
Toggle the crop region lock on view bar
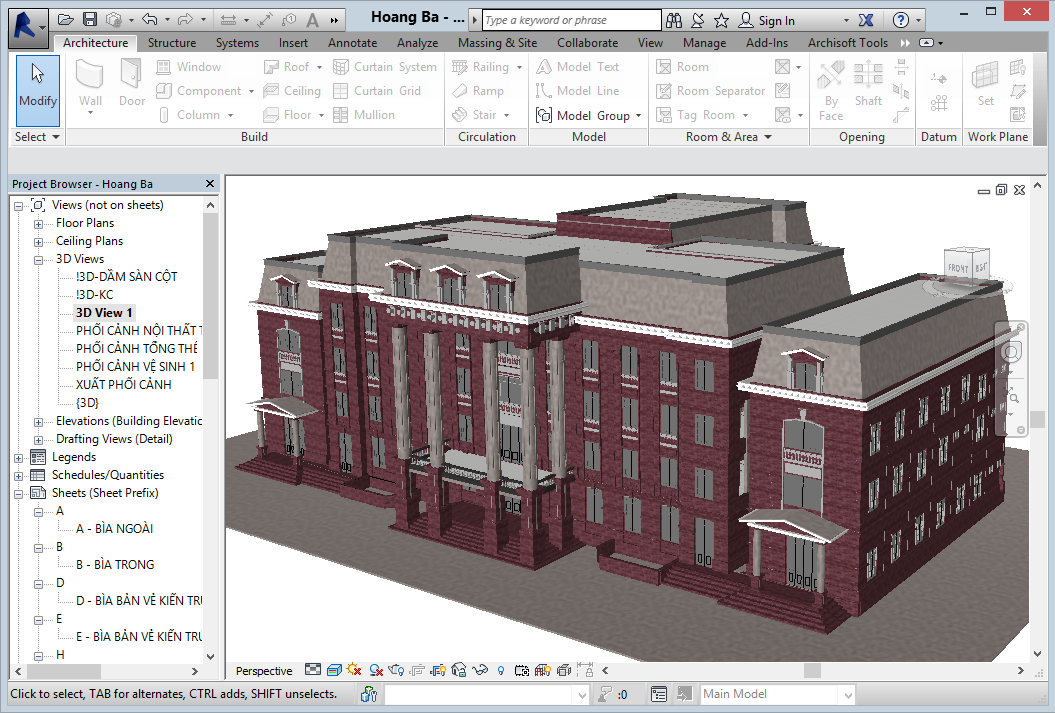[x=587, y=671]
